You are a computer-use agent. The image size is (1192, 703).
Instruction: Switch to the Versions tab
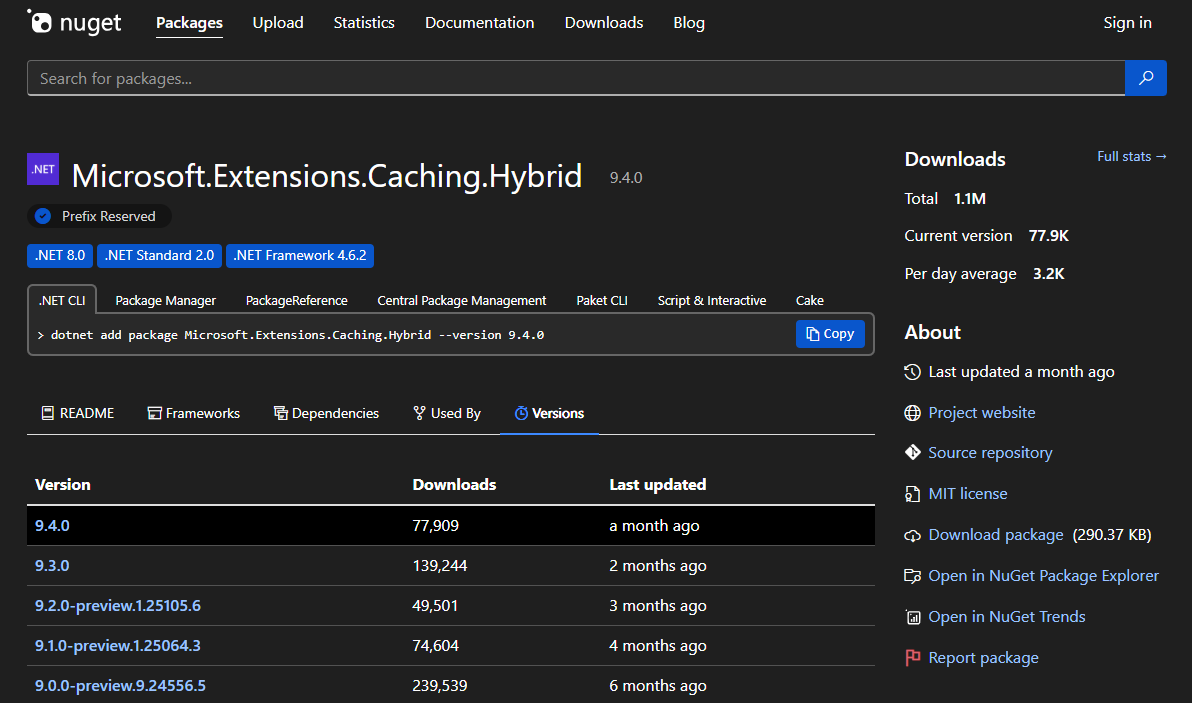pyautogui.click(x=549, y=413)
